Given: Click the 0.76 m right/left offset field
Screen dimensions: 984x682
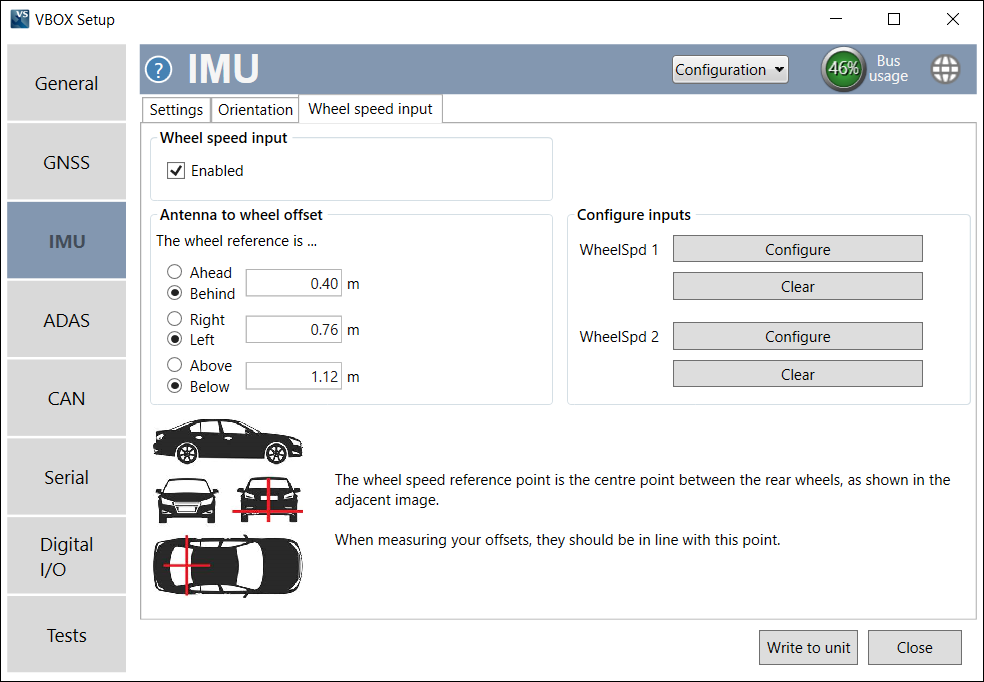Looking at the screenshot, I should tap(294, 329).
